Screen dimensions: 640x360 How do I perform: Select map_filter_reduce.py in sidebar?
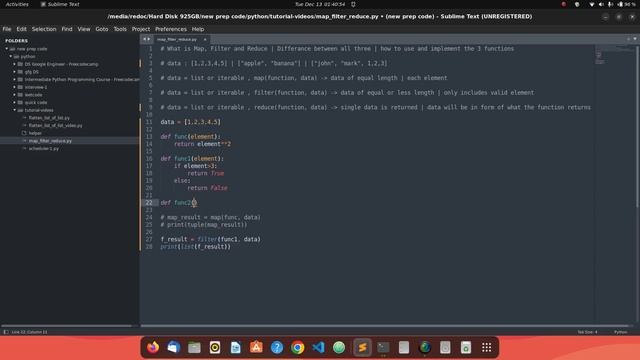[50, 141]
